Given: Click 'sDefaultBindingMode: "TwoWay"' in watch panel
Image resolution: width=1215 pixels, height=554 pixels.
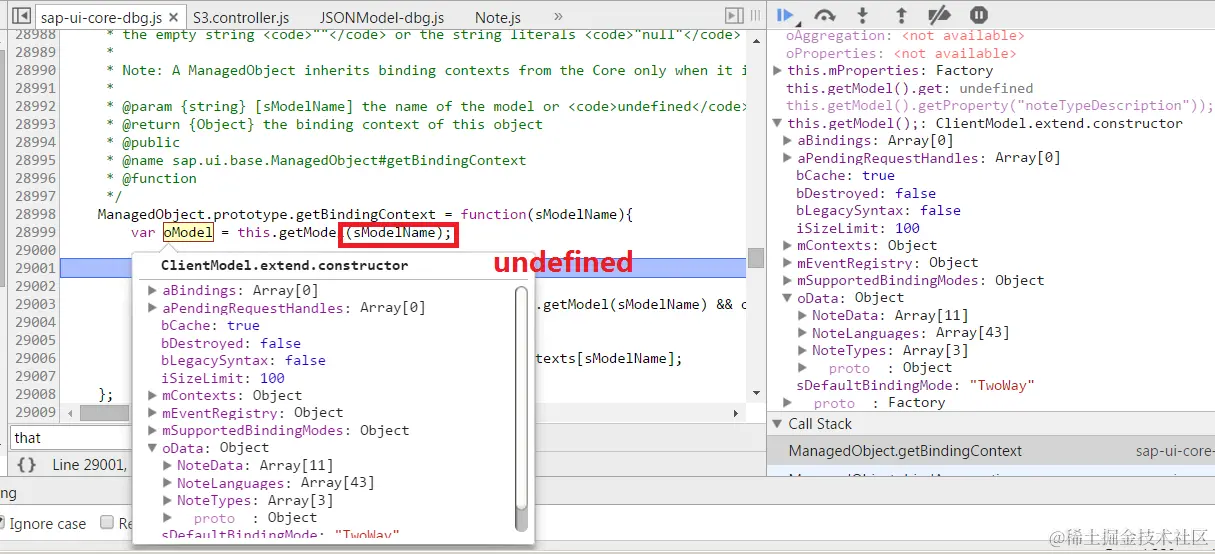Looking at the screenshot, I should point(915,385).
